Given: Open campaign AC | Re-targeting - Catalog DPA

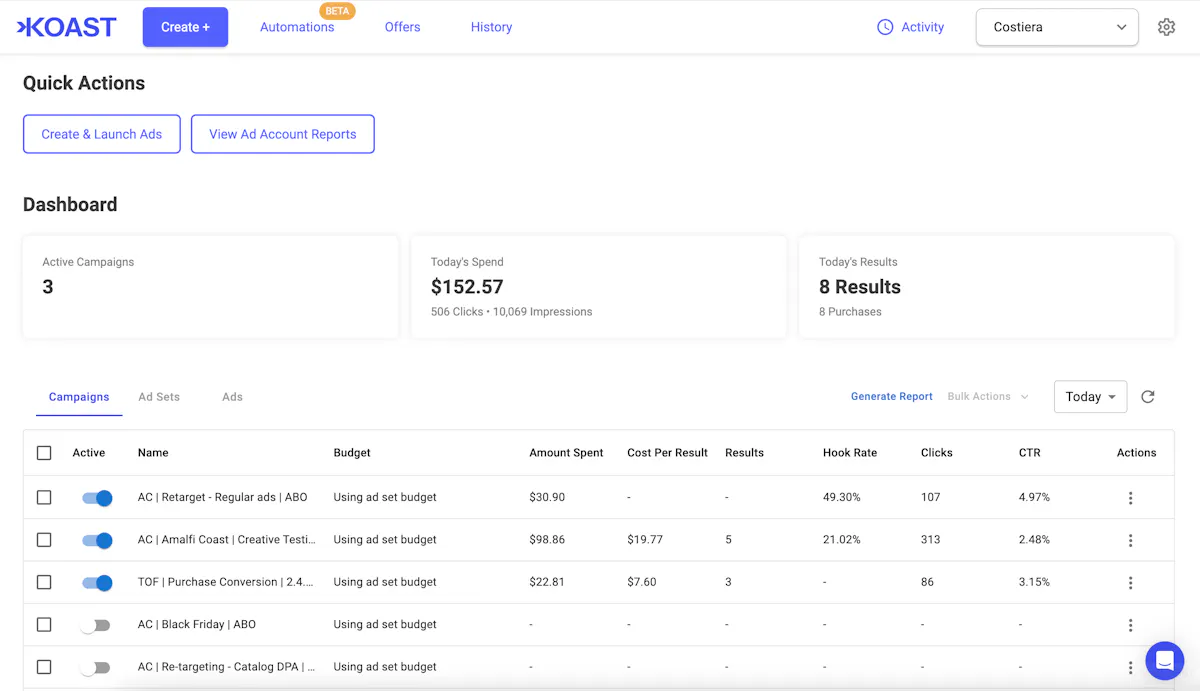Looking at the screenshot, I should 227,666.
